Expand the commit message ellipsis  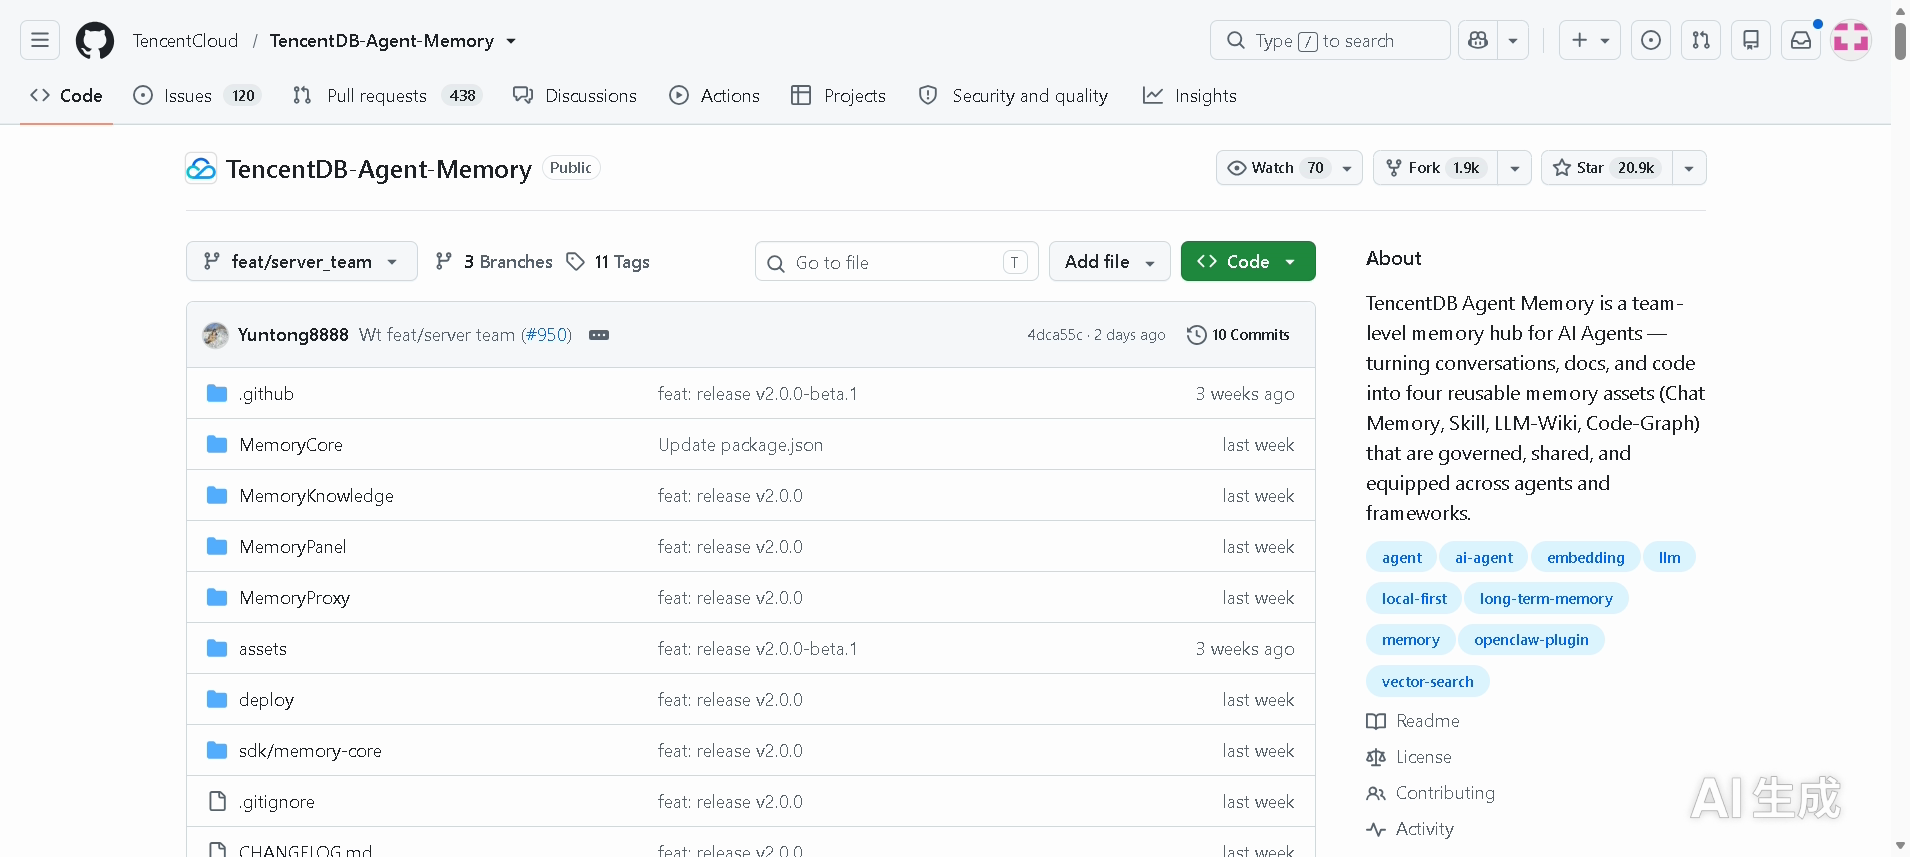[599, 335]
